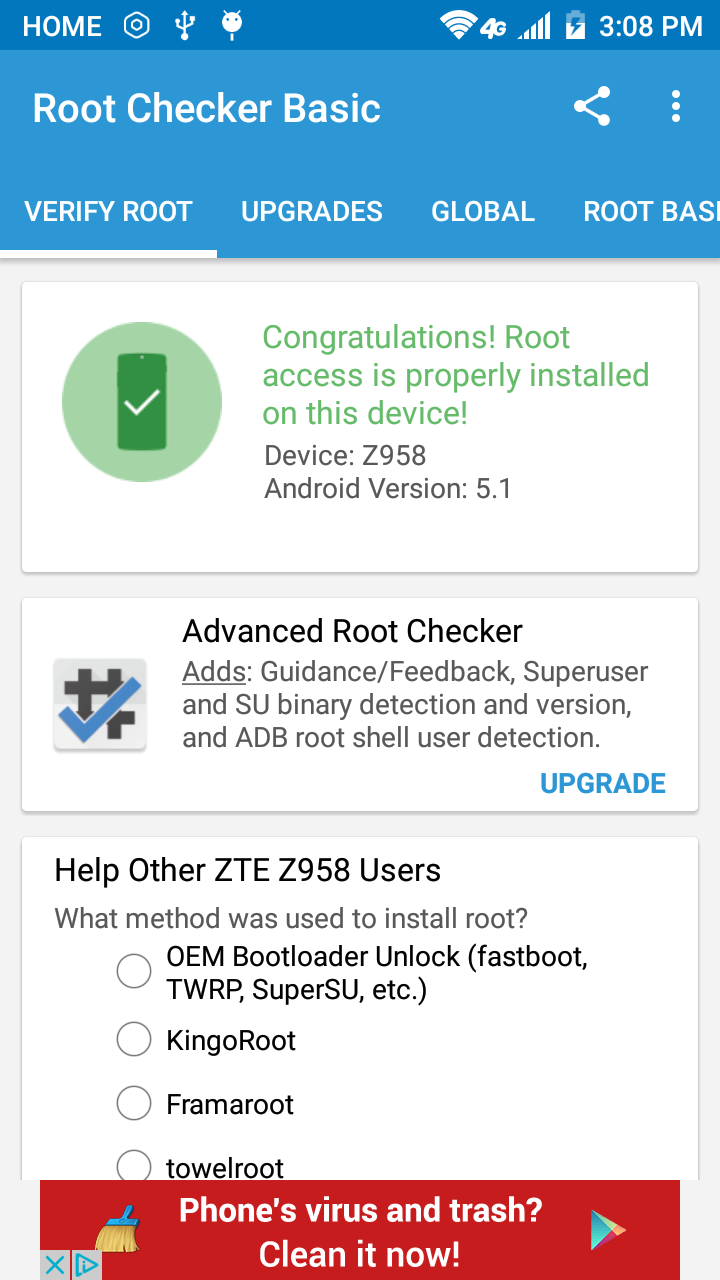The image size is (720, 1280).
Task: Tap the Google Play icon in ad
Action: coord(607,1229)
